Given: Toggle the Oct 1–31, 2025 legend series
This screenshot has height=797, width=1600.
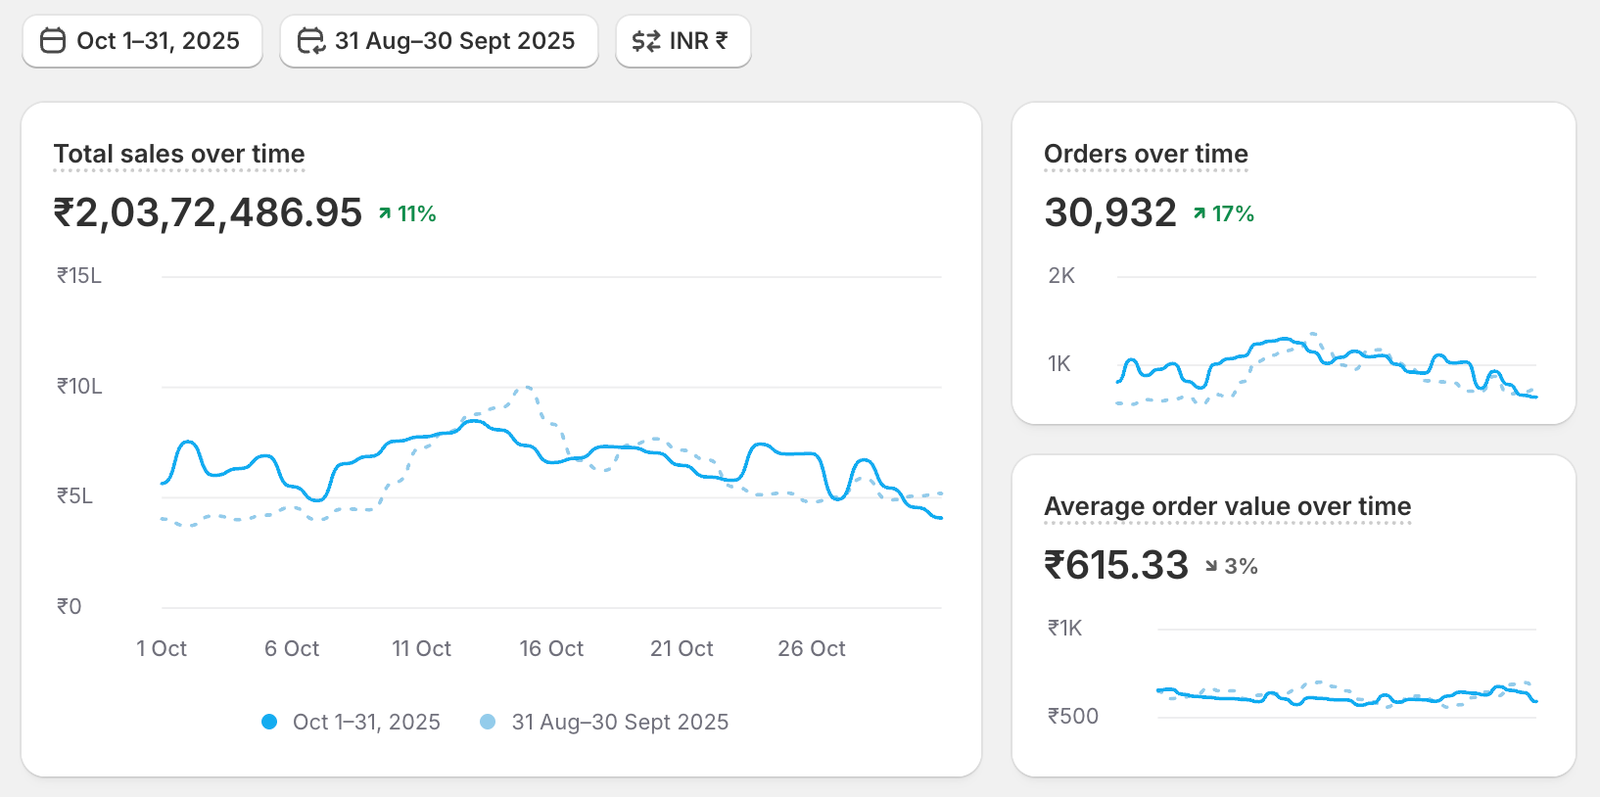Looking at the screenshot, I should point(366,722).
